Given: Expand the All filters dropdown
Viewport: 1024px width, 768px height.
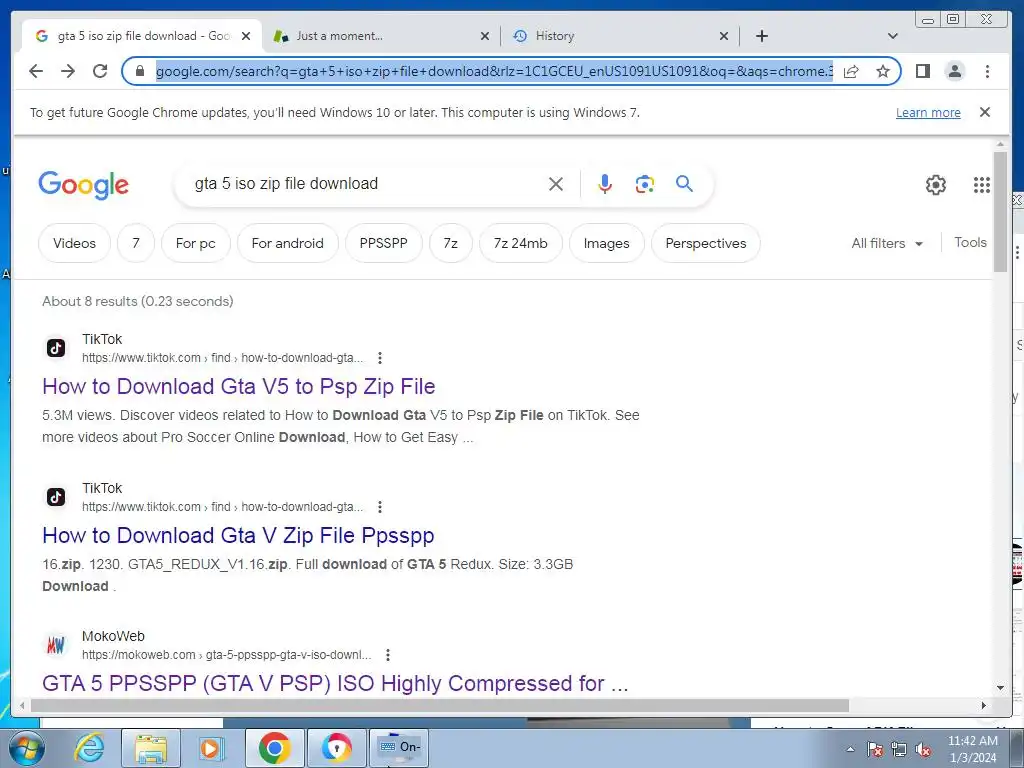Looking at the screenshot, I should pos(887,244).
